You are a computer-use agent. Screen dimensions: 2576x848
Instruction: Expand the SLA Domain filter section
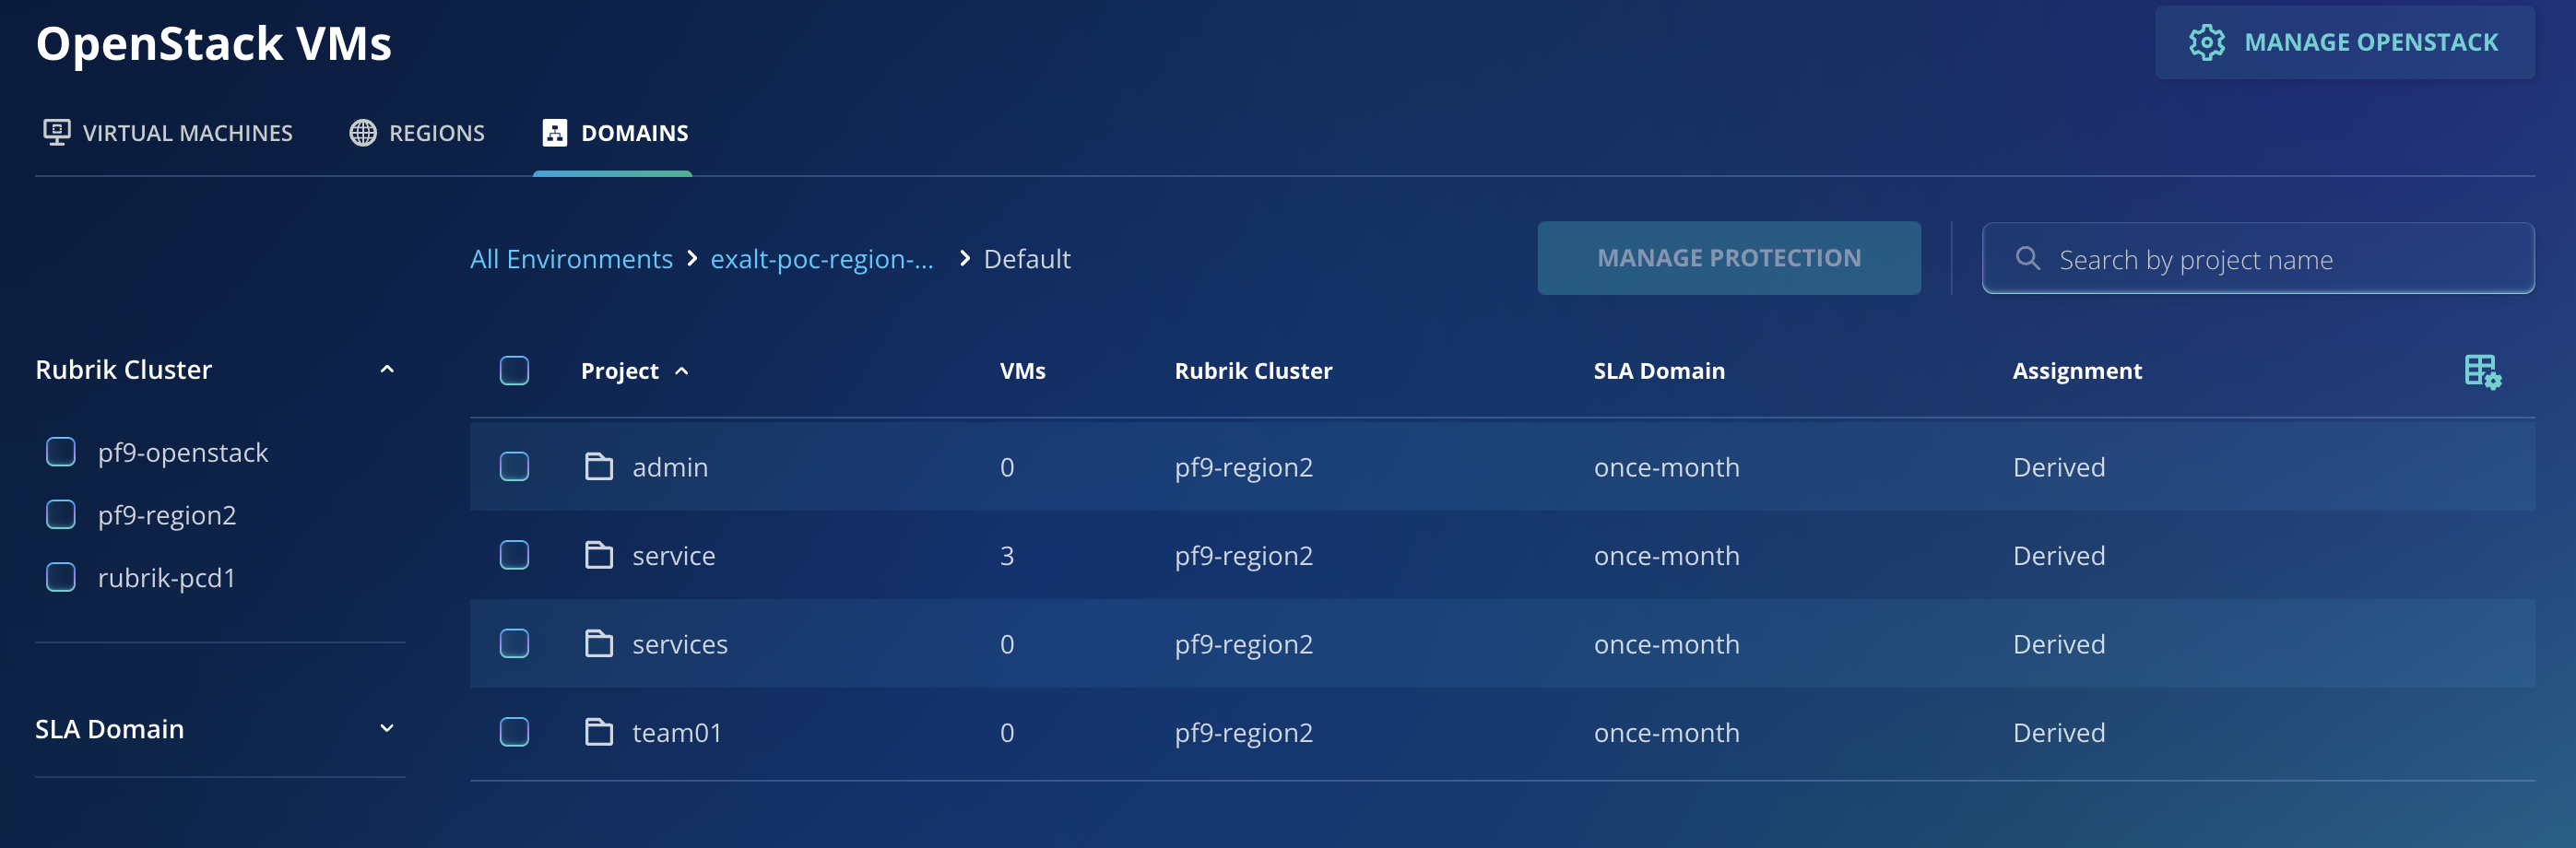click(x=387, y=729)
